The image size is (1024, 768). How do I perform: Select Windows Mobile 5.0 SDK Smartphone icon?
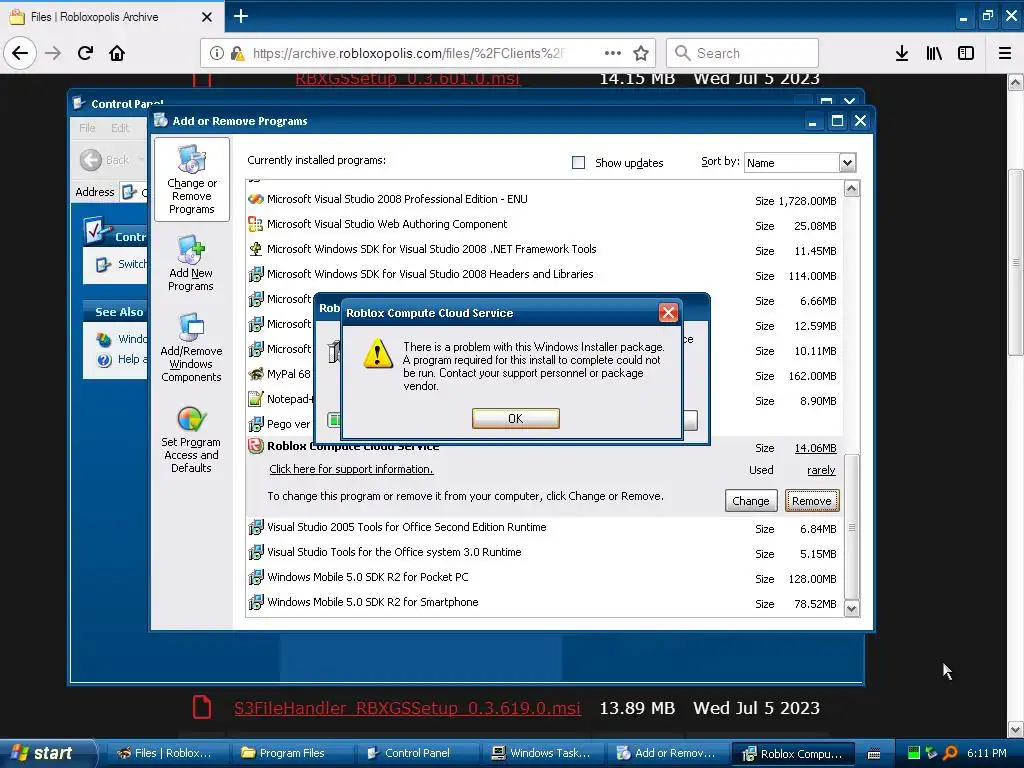[x=255, y=602]
